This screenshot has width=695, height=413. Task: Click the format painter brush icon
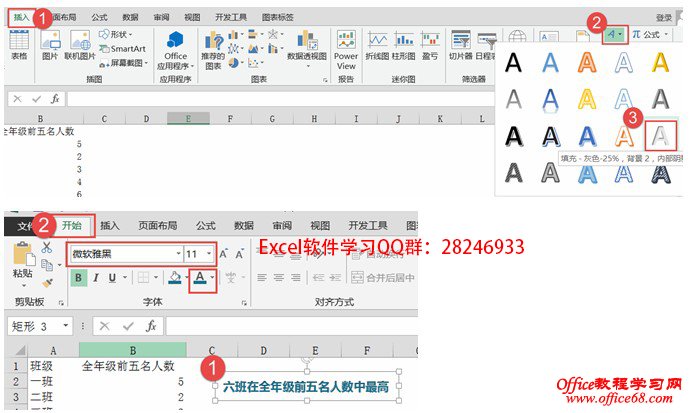pyautogui.click(x=47, y=282)
